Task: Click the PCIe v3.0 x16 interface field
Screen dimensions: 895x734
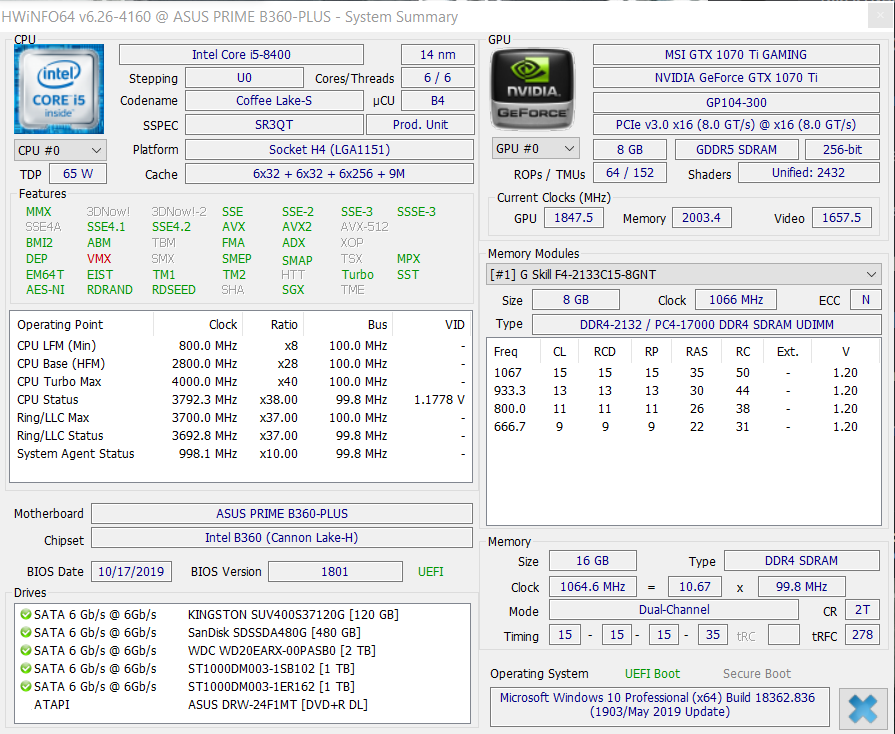Action: (736, 125)
